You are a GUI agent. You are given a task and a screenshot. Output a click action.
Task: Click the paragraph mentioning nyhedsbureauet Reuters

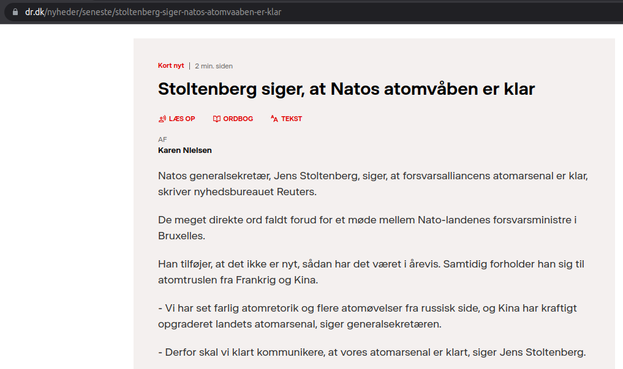(373, 184)
